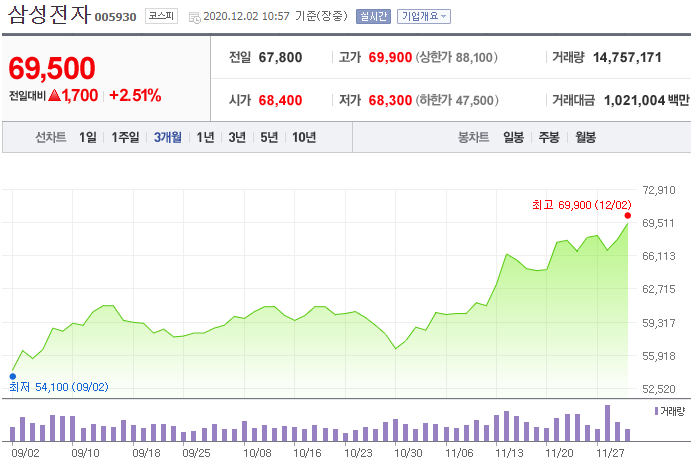Select the 10년 line chart tab
The width and height of the screenshot is (691, 464).
coord(304,137)
